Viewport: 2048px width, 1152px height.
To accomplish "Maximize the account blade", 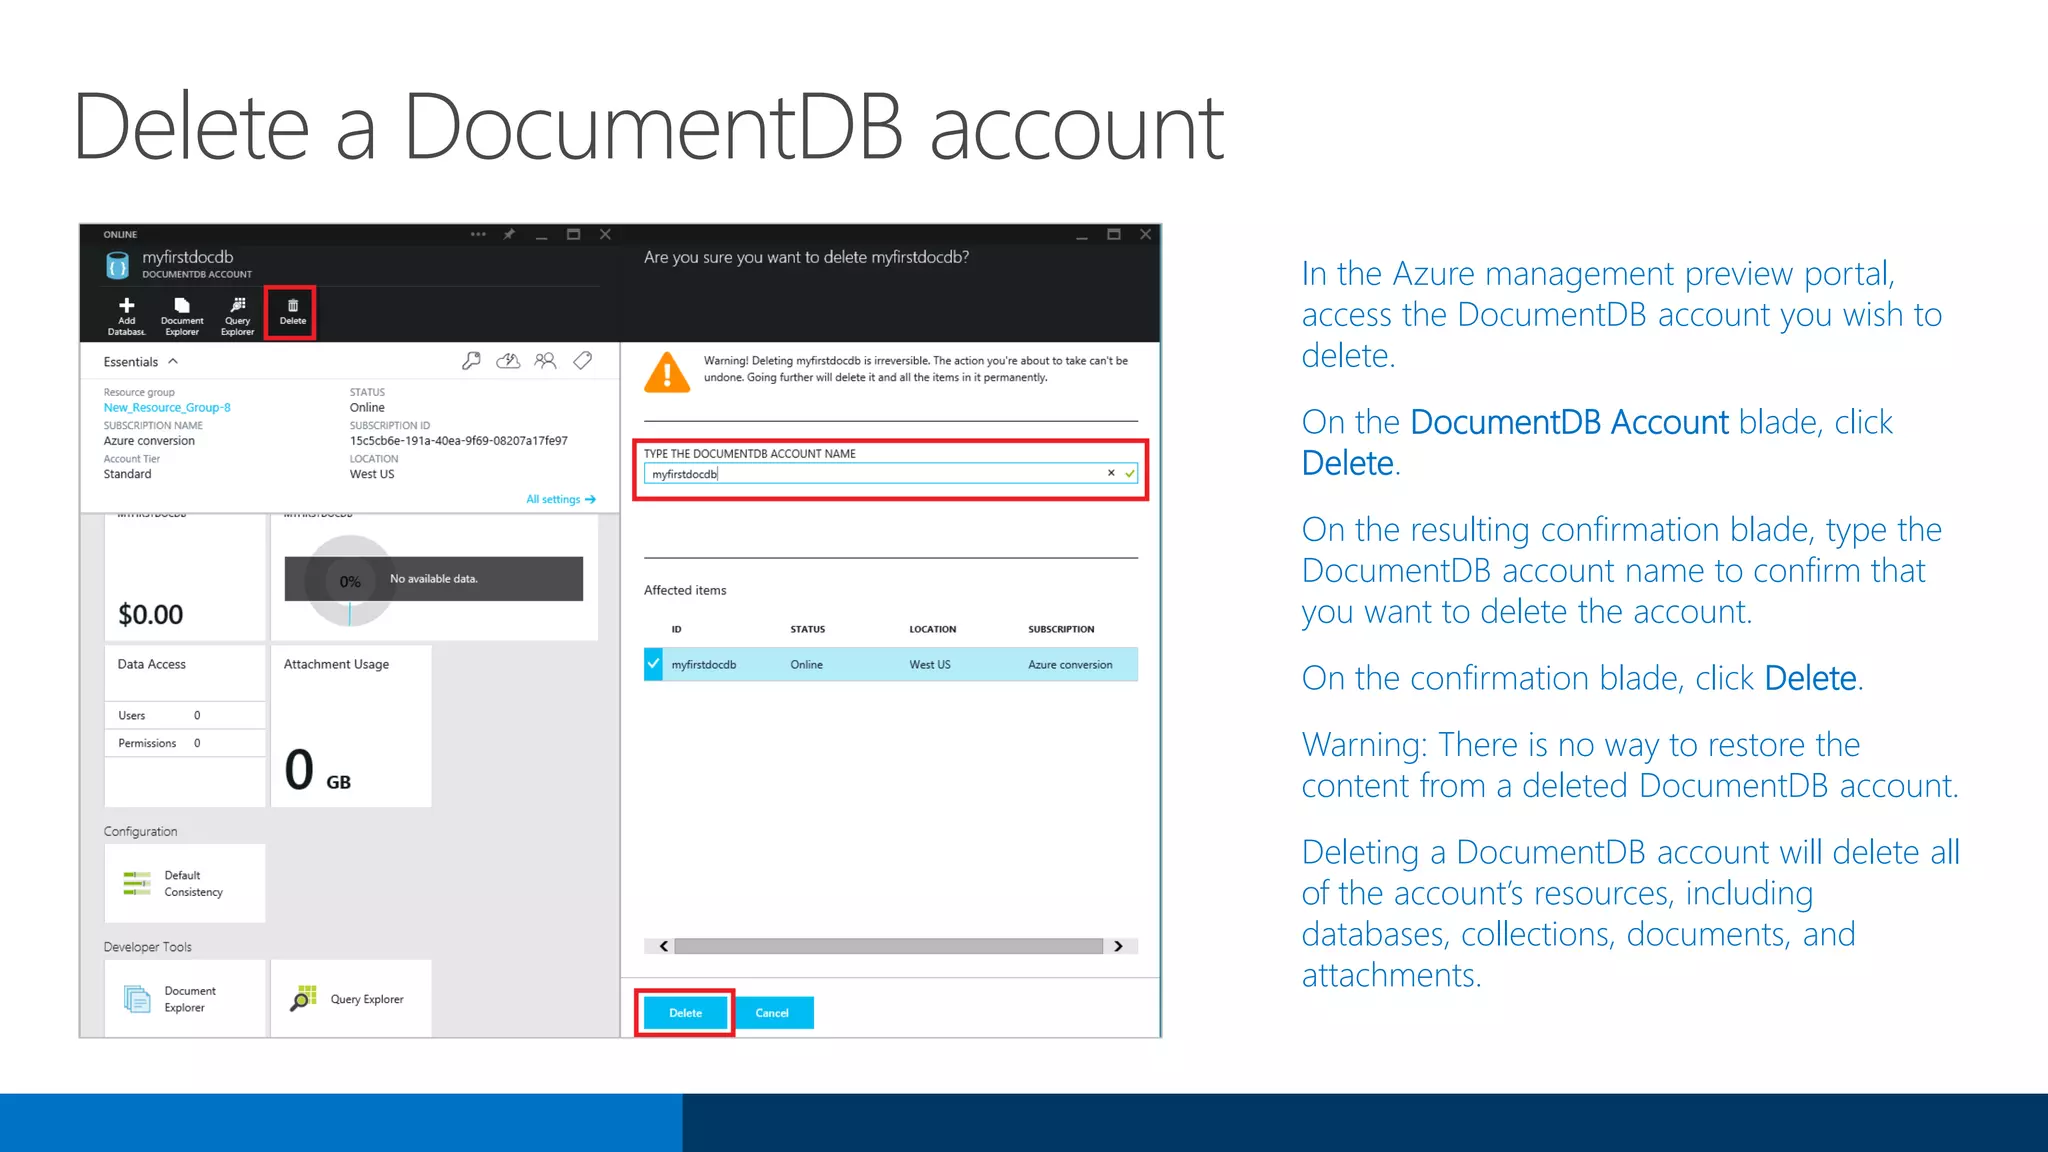I will pos(574,234).
